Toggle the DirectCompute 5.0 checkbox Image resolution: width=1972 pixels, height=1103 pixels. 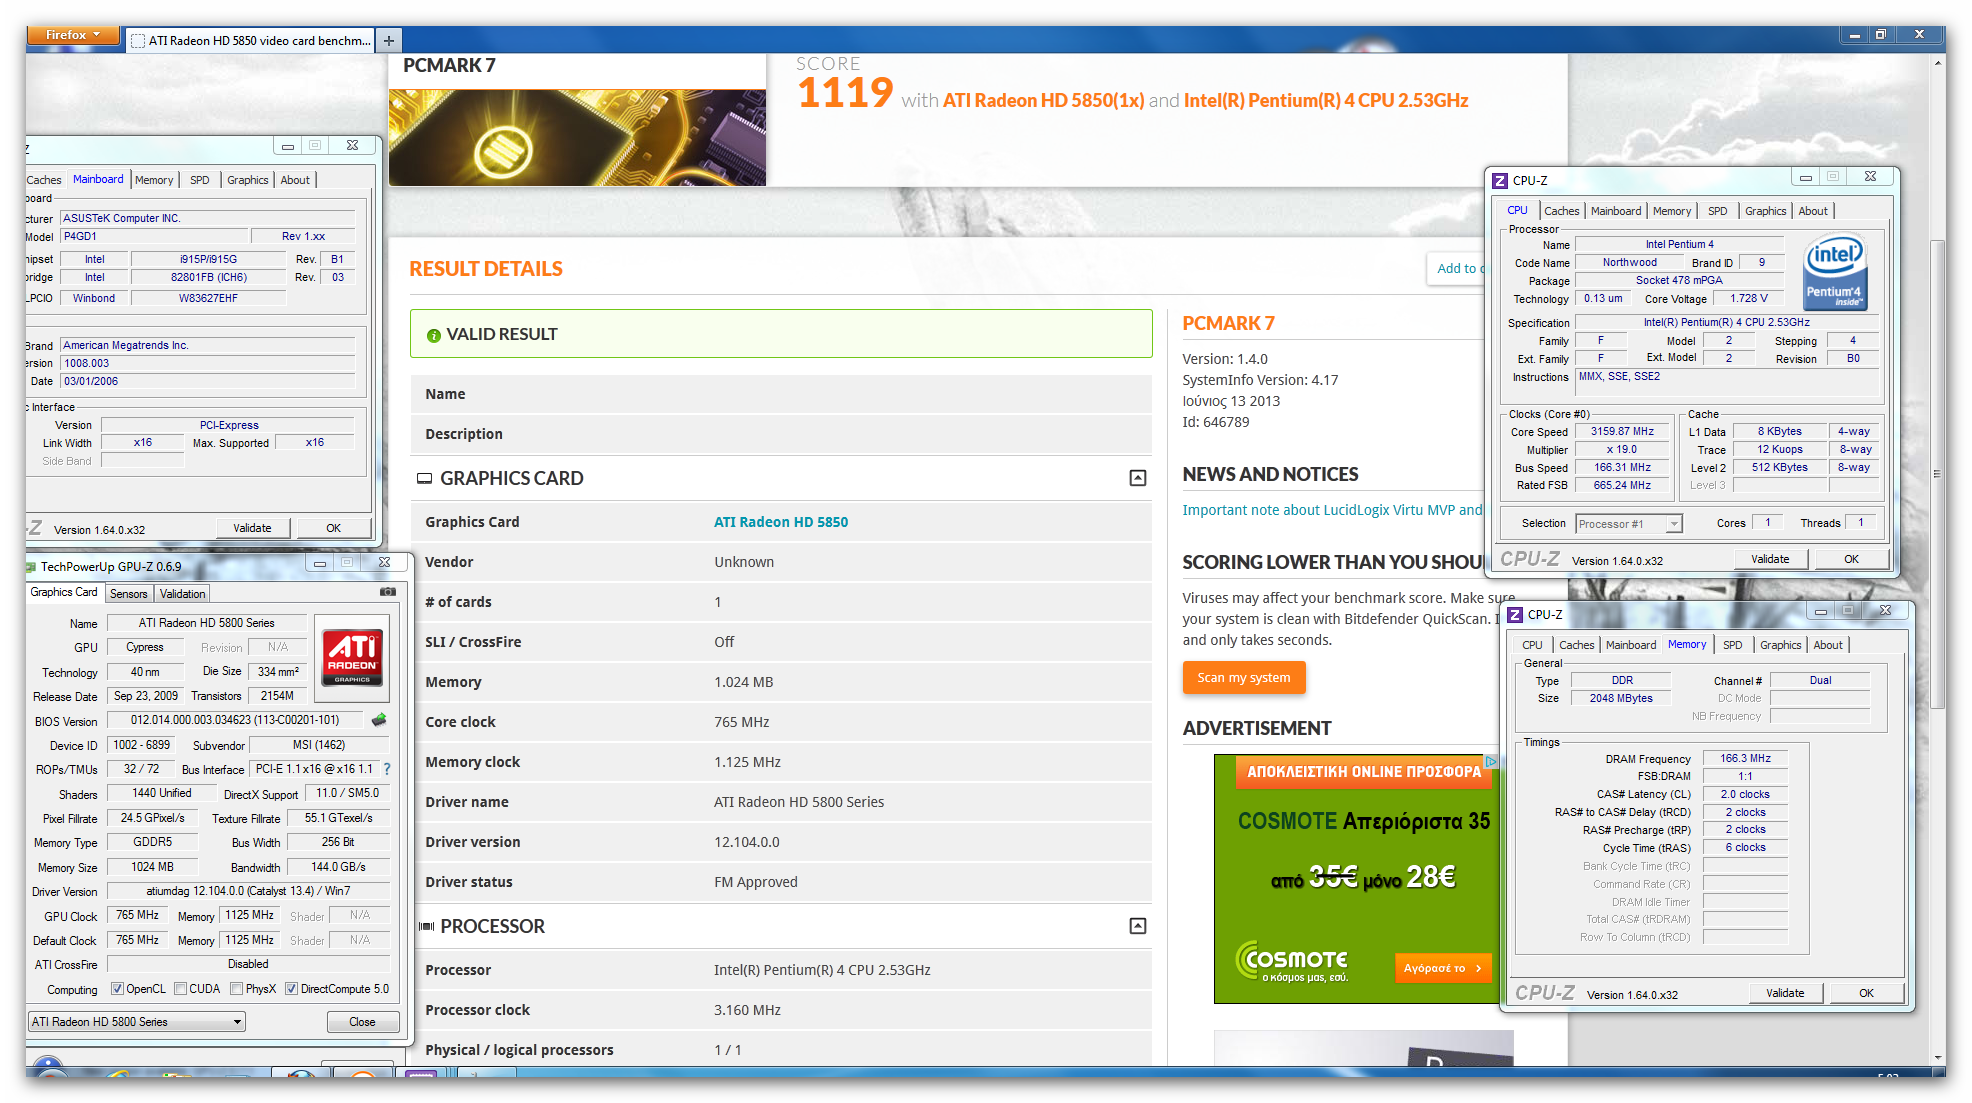click(291, 989)
